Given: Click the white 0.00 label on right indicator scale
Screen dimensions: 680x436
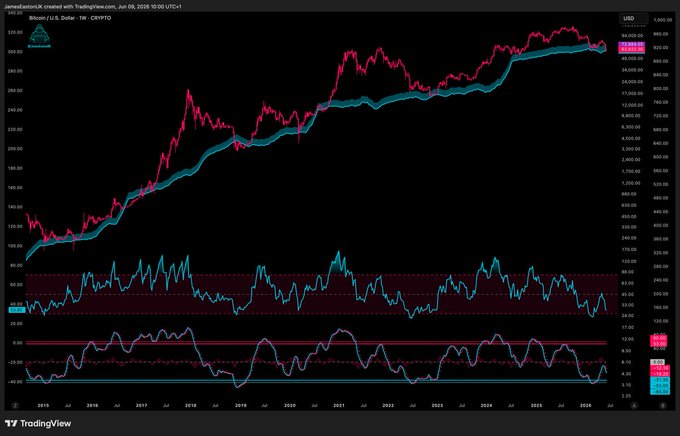Looking at the screenshot, I should 658,362.
